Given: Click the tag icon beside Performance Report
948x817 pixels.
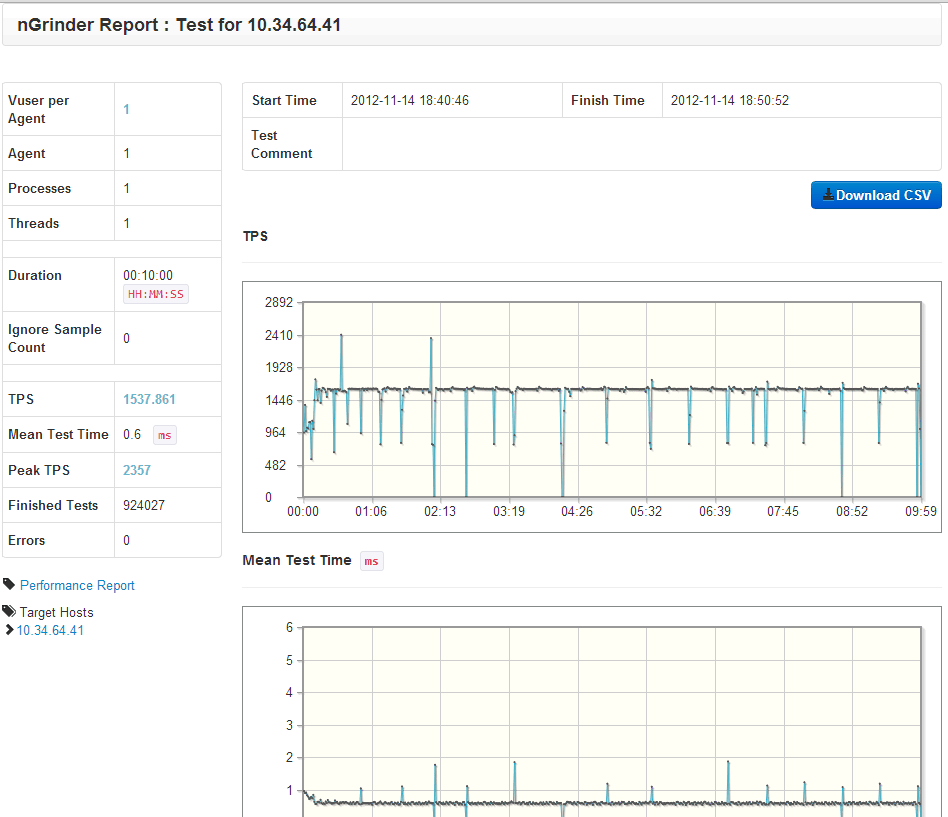Looking at the screenshot, I should click(x=9, y=584).
